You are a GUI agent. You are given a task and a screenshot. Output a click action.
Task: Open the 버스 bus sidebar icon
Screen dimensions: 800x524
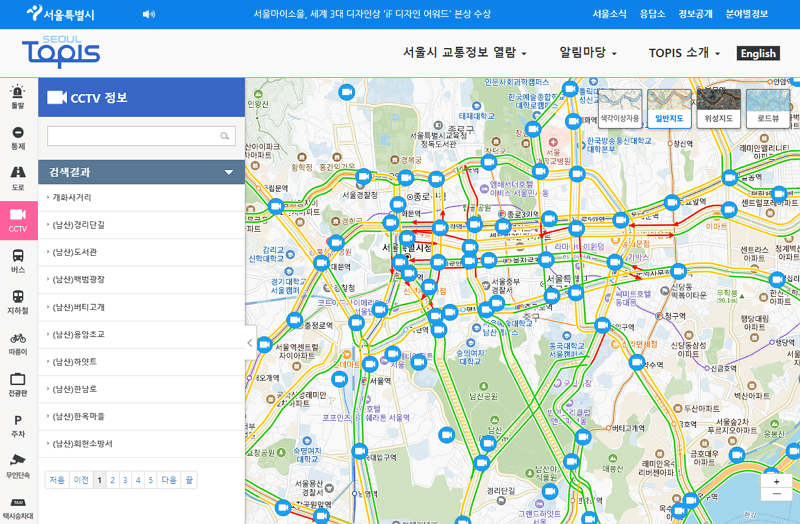18,261
